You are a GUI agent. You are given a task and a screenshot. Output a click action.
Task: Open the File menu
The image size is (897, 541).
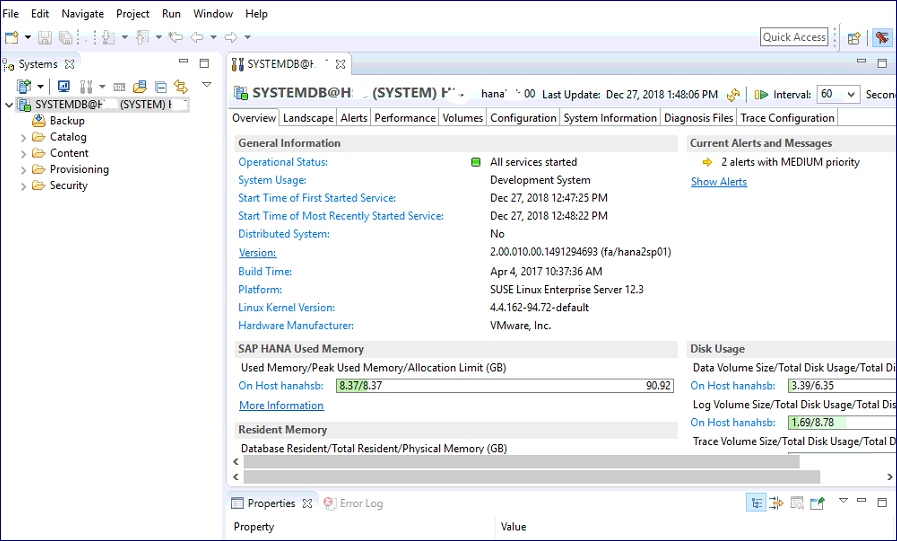11,14
